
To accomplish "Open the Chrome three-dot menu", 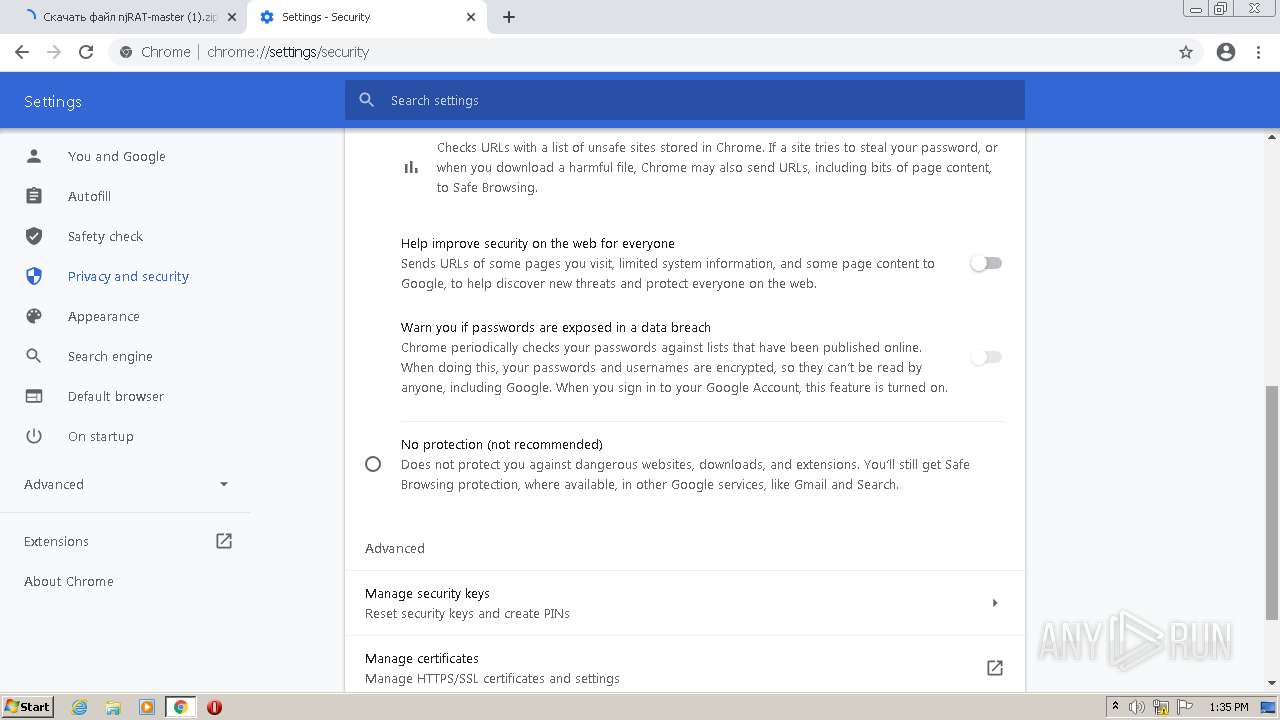I will (x=1259, y=52).
